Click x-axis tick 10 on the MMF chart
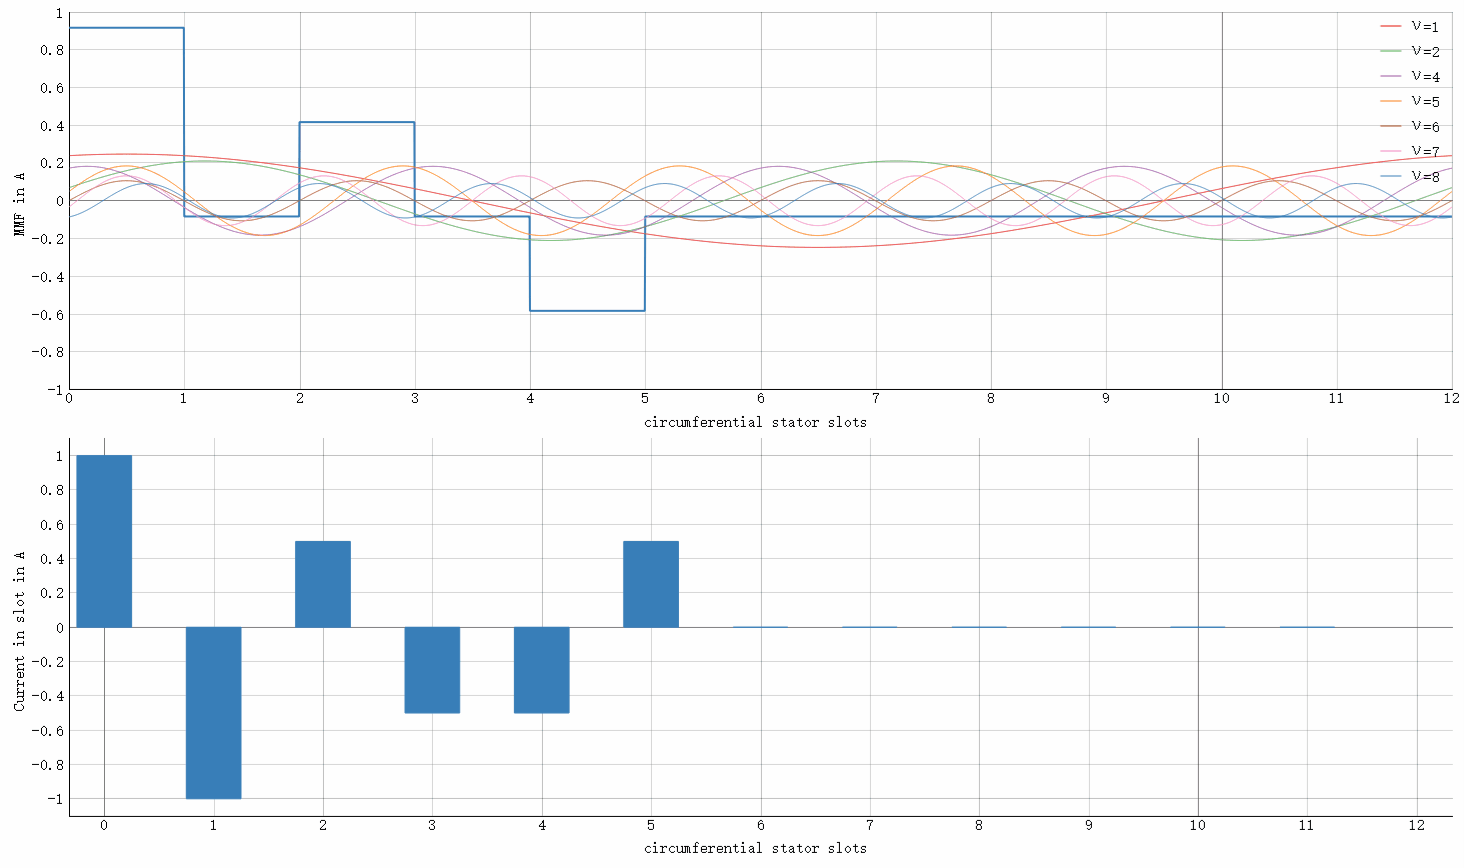 tap(1221, 398)
